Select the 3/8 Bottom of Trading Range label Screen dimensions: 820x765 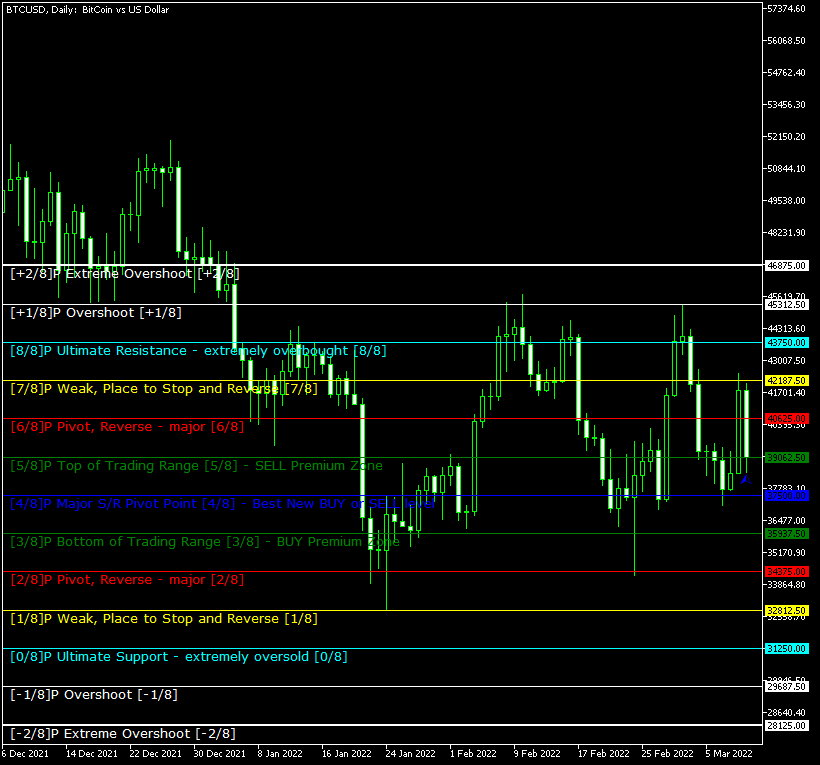pyautogui.click(x=205, y=541)
